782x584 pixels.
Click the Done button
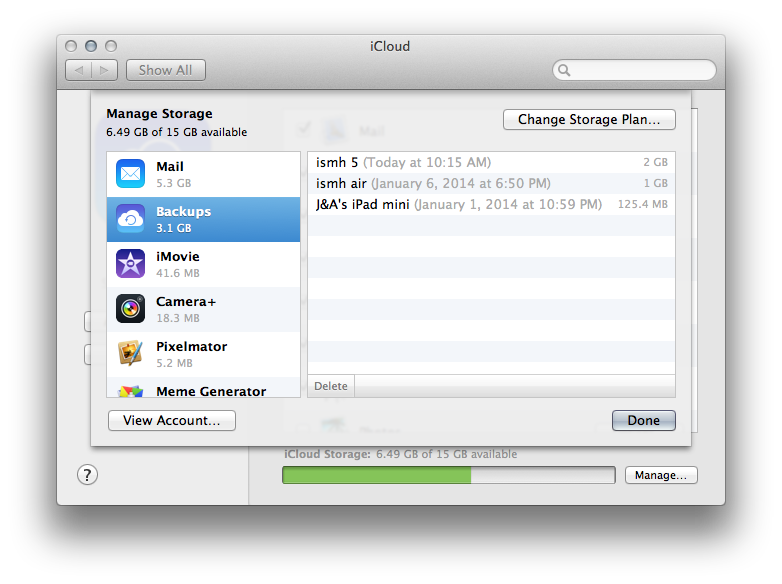point(643,420)
